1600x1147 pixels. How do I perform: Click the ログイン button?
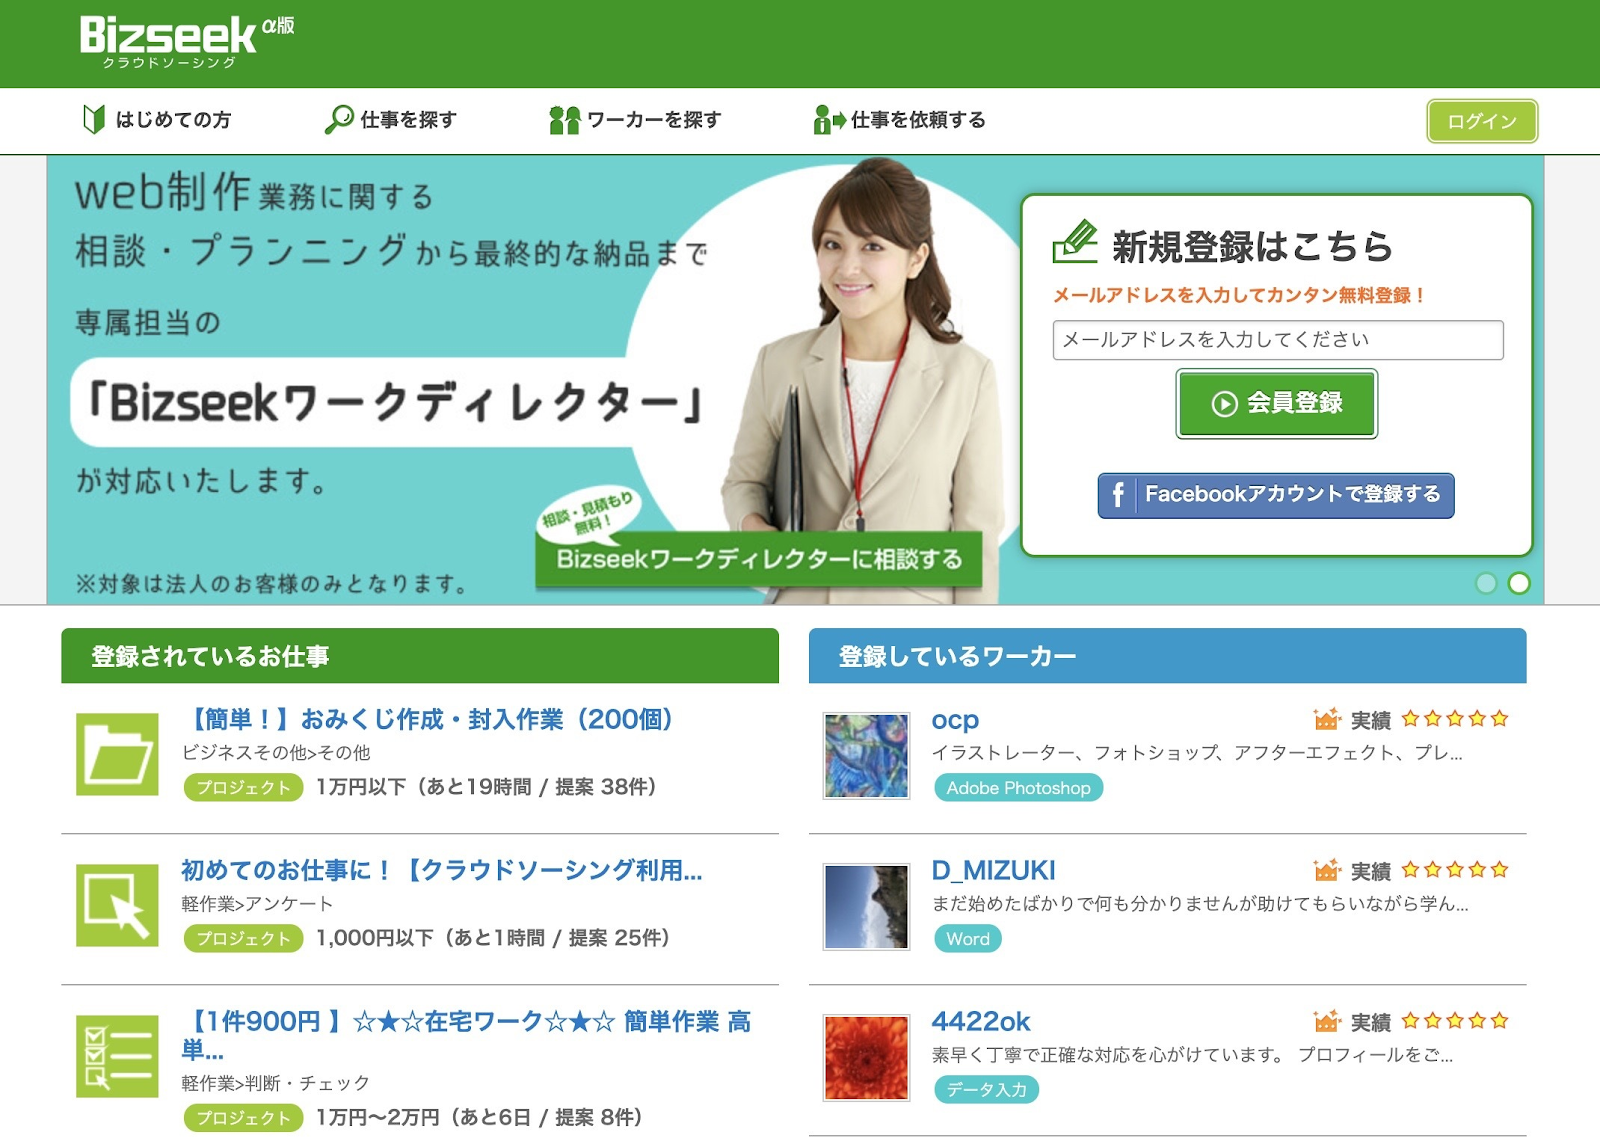pos(1482,121)
